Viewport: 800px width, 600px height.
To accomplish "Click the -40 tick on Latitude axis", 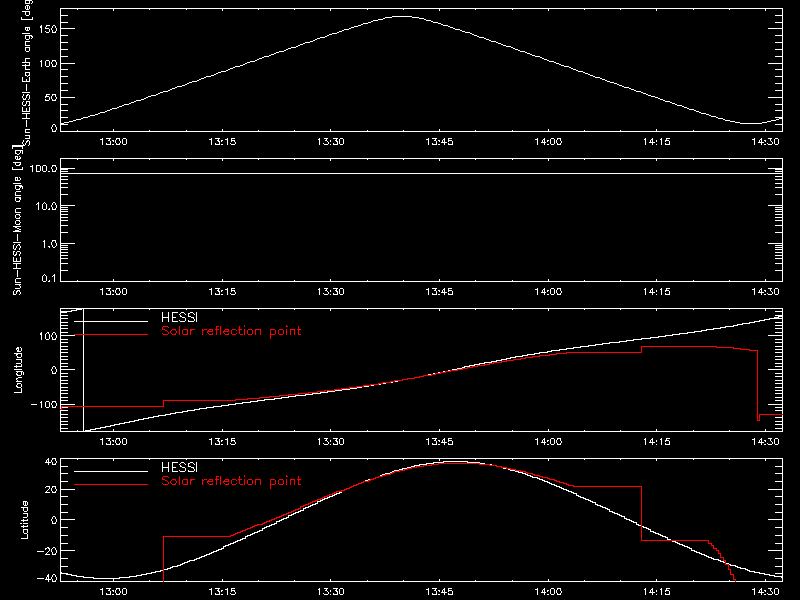I will tap(47, 579).
